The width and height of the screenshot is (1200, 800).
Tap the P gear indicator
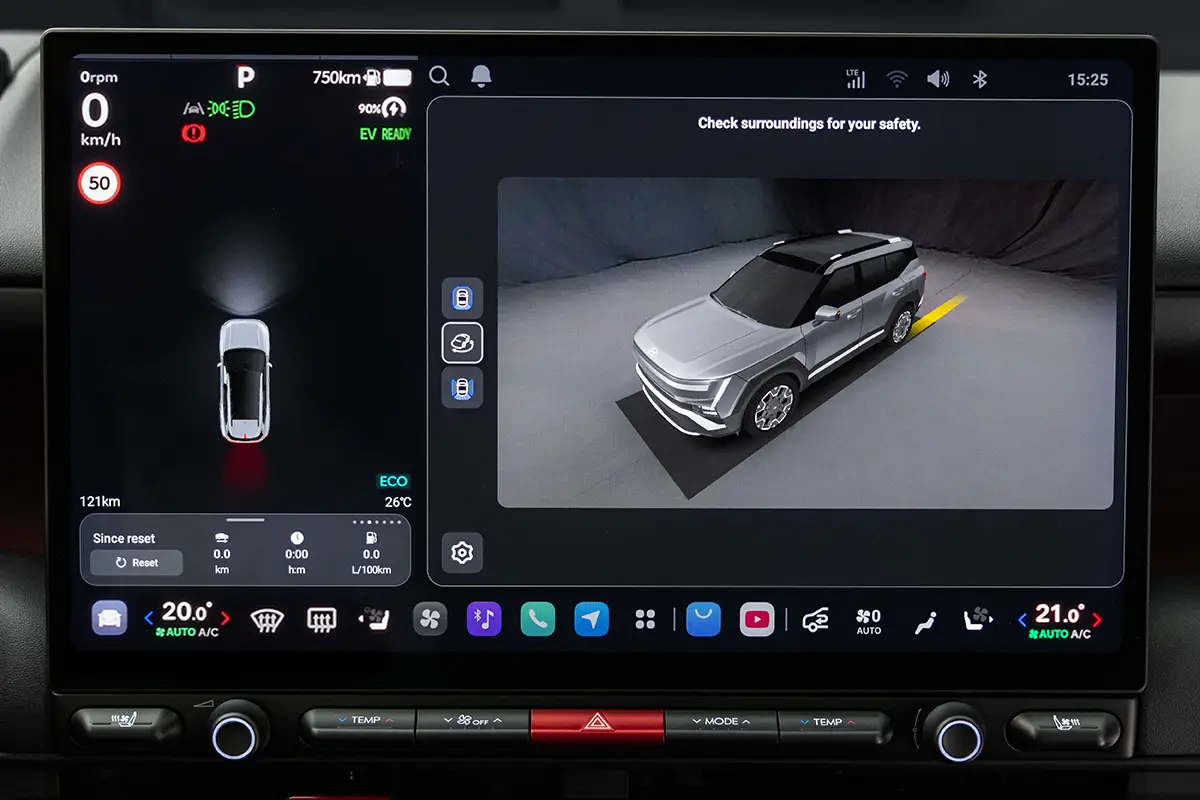point(245,77)
